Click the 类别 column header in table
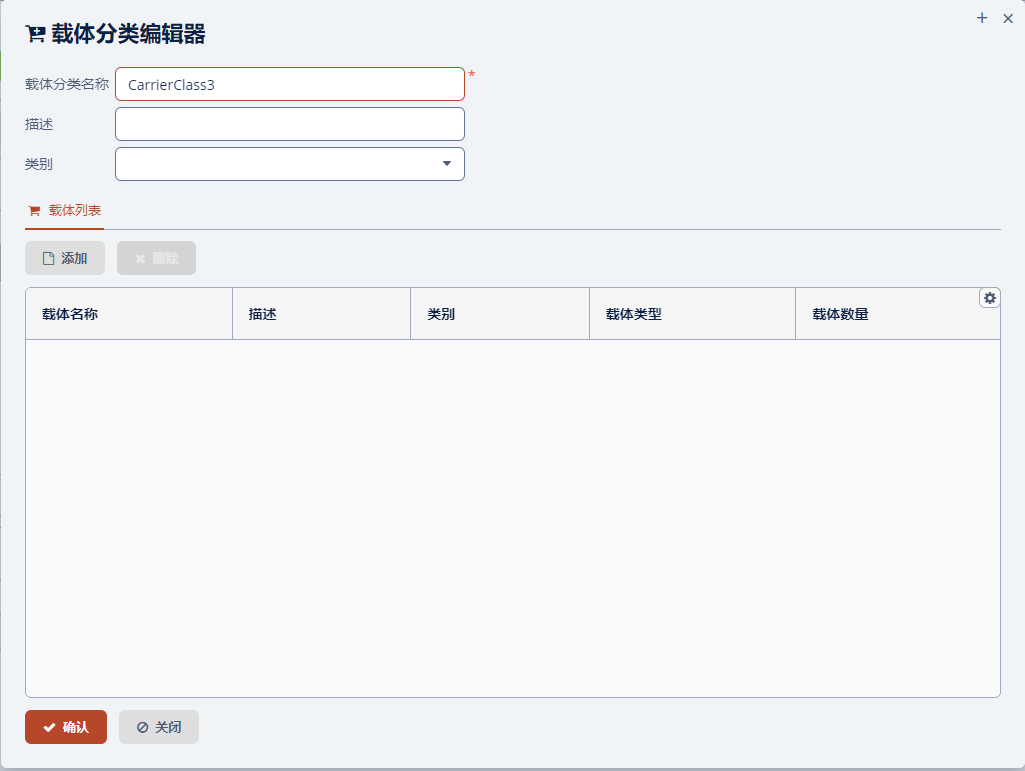Image resolution: width=1025 pixels, height=771 pixels. coord(441,314)
